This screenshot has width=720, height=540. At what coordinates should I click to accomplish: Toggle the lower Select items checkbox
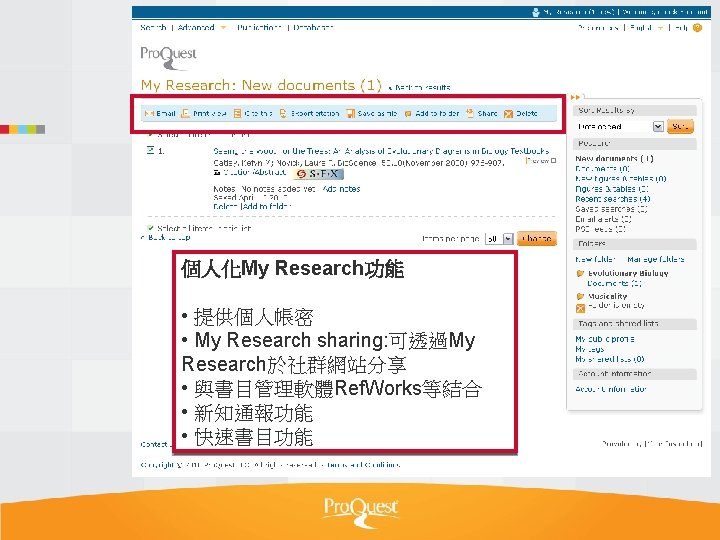coord(150,228)
